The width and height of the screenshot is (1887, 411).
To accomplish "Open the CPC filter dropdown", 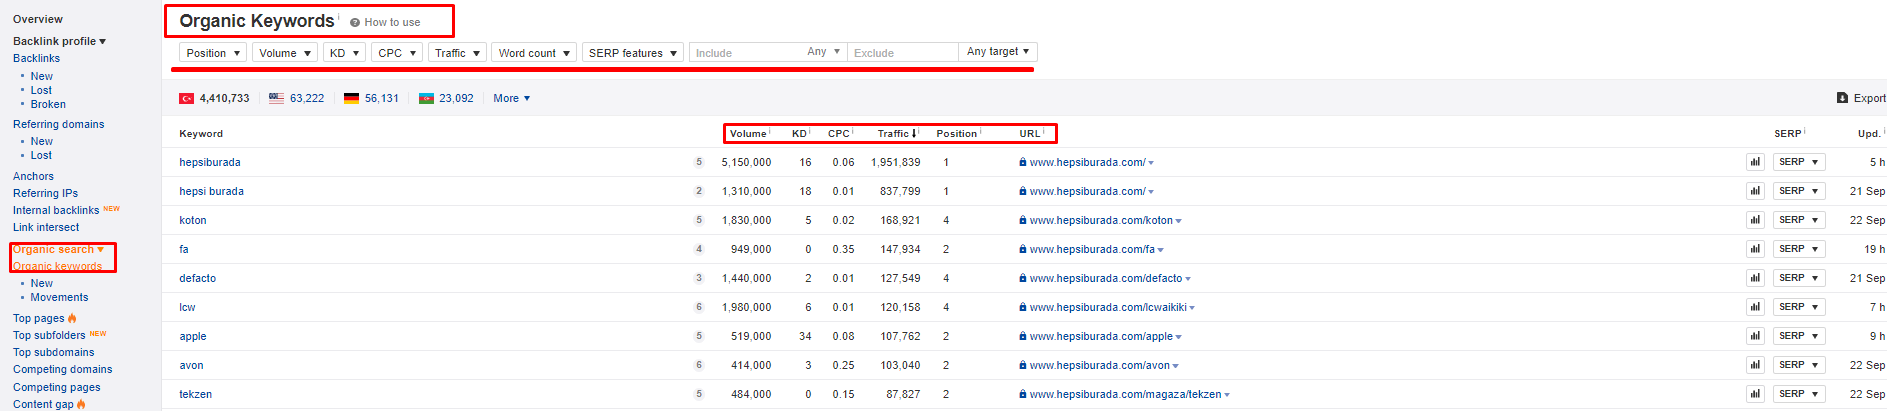I will [x=397, y=53].
